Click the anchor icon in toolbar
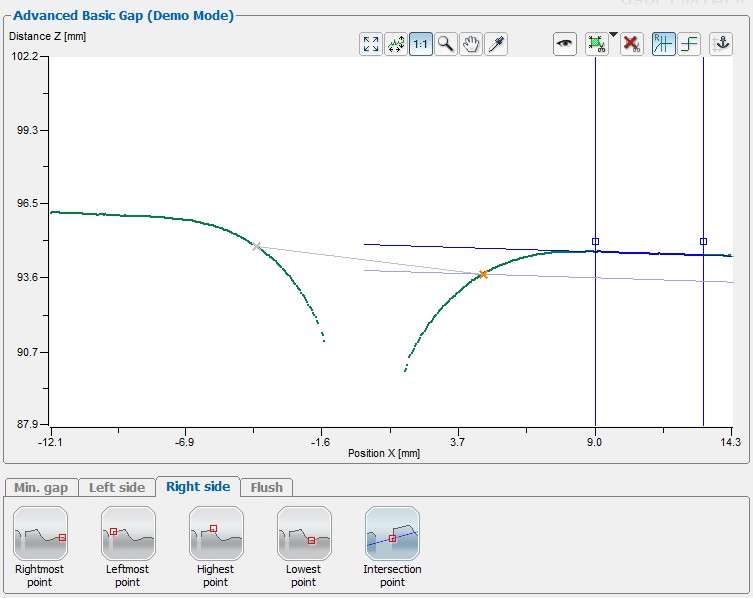Viewport: 753px width, 598px height. (721, 44)
